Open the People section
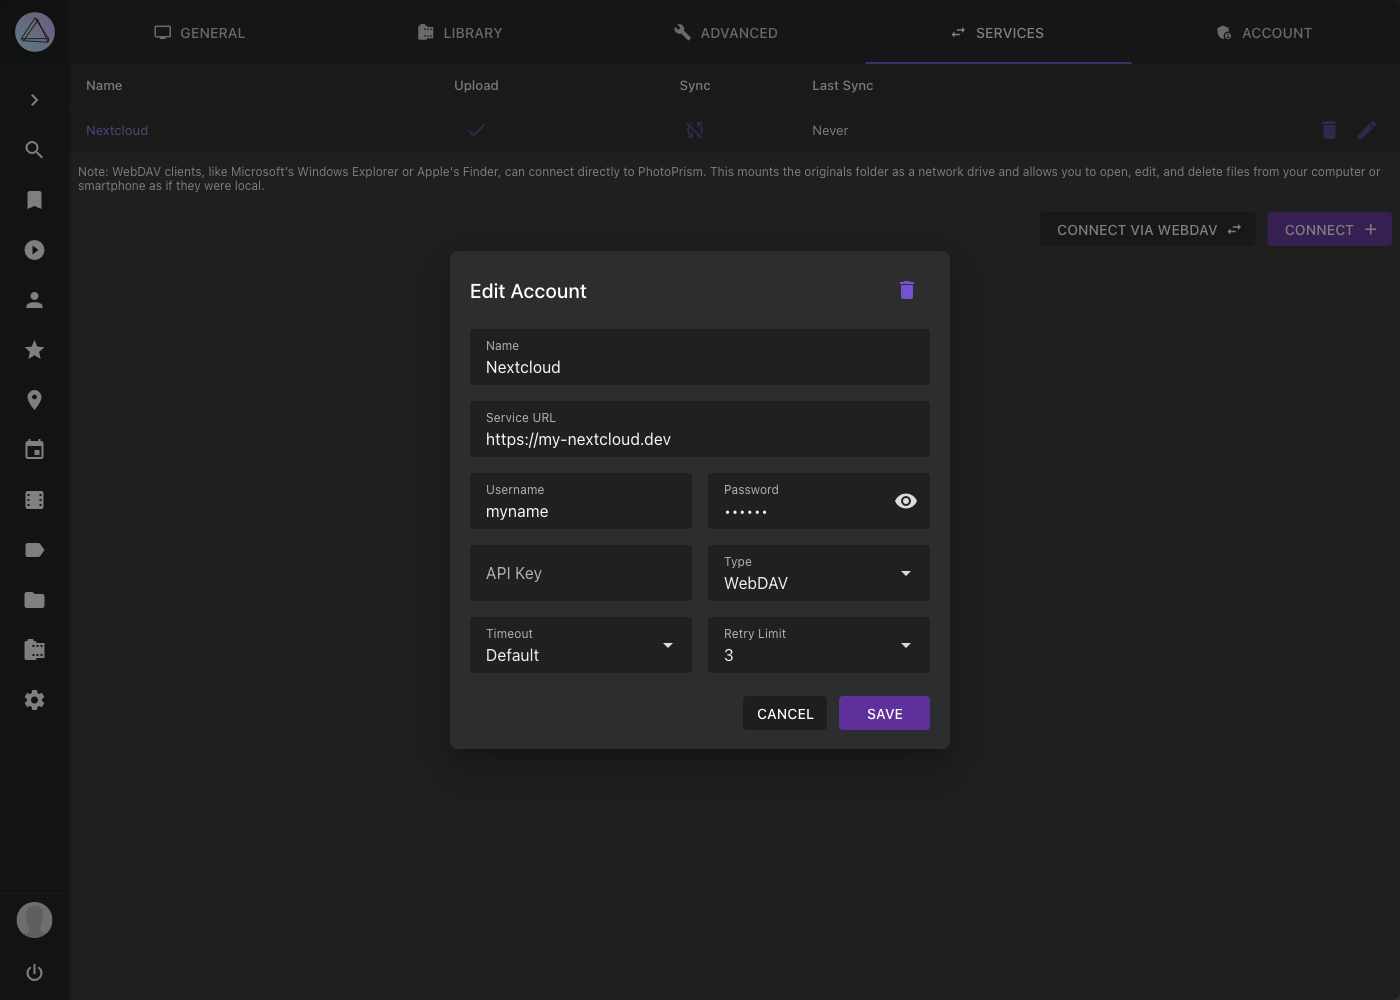1400x1000 pixels. [34, 299]
